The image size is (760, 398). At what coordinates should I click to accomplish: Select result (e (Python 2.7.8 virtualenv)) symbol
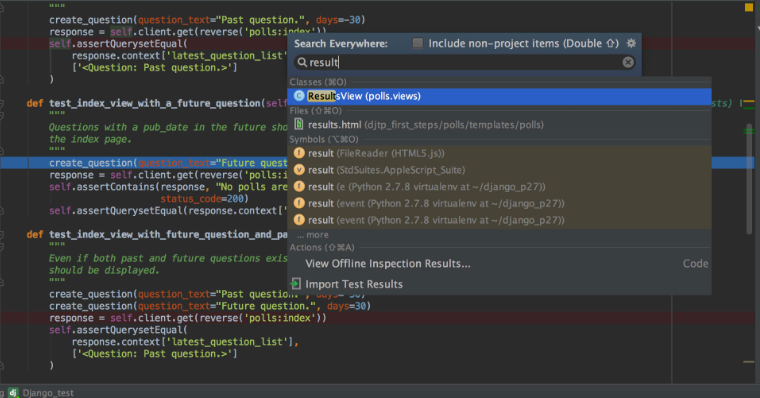[499, 187]
